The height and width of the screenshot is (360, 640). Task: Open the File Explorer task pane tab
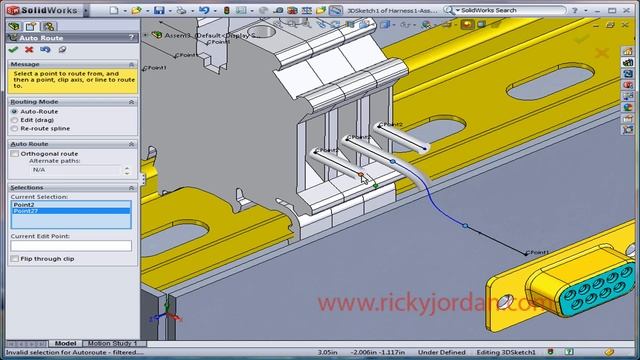coord(628,74)
